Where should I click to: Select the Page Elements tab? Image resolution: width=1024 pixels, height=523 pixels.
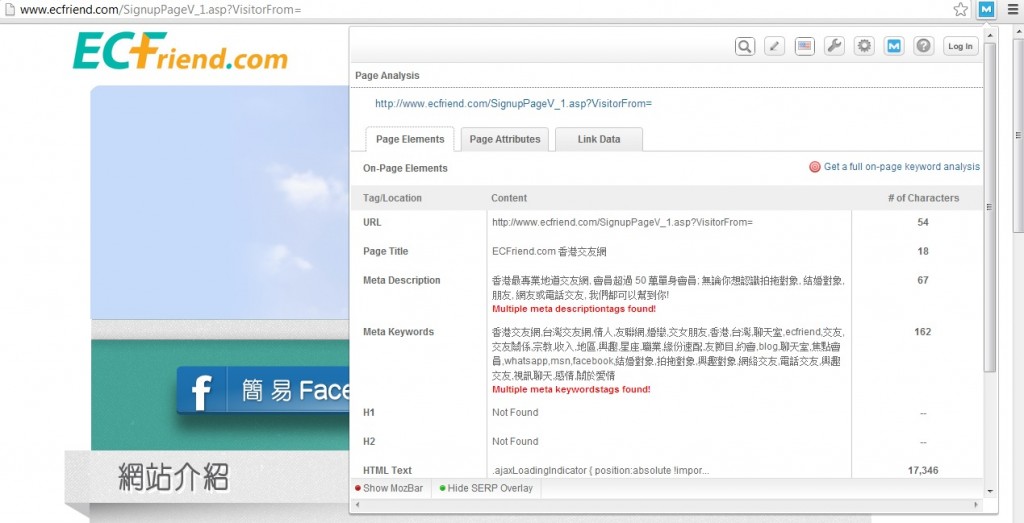409,139
